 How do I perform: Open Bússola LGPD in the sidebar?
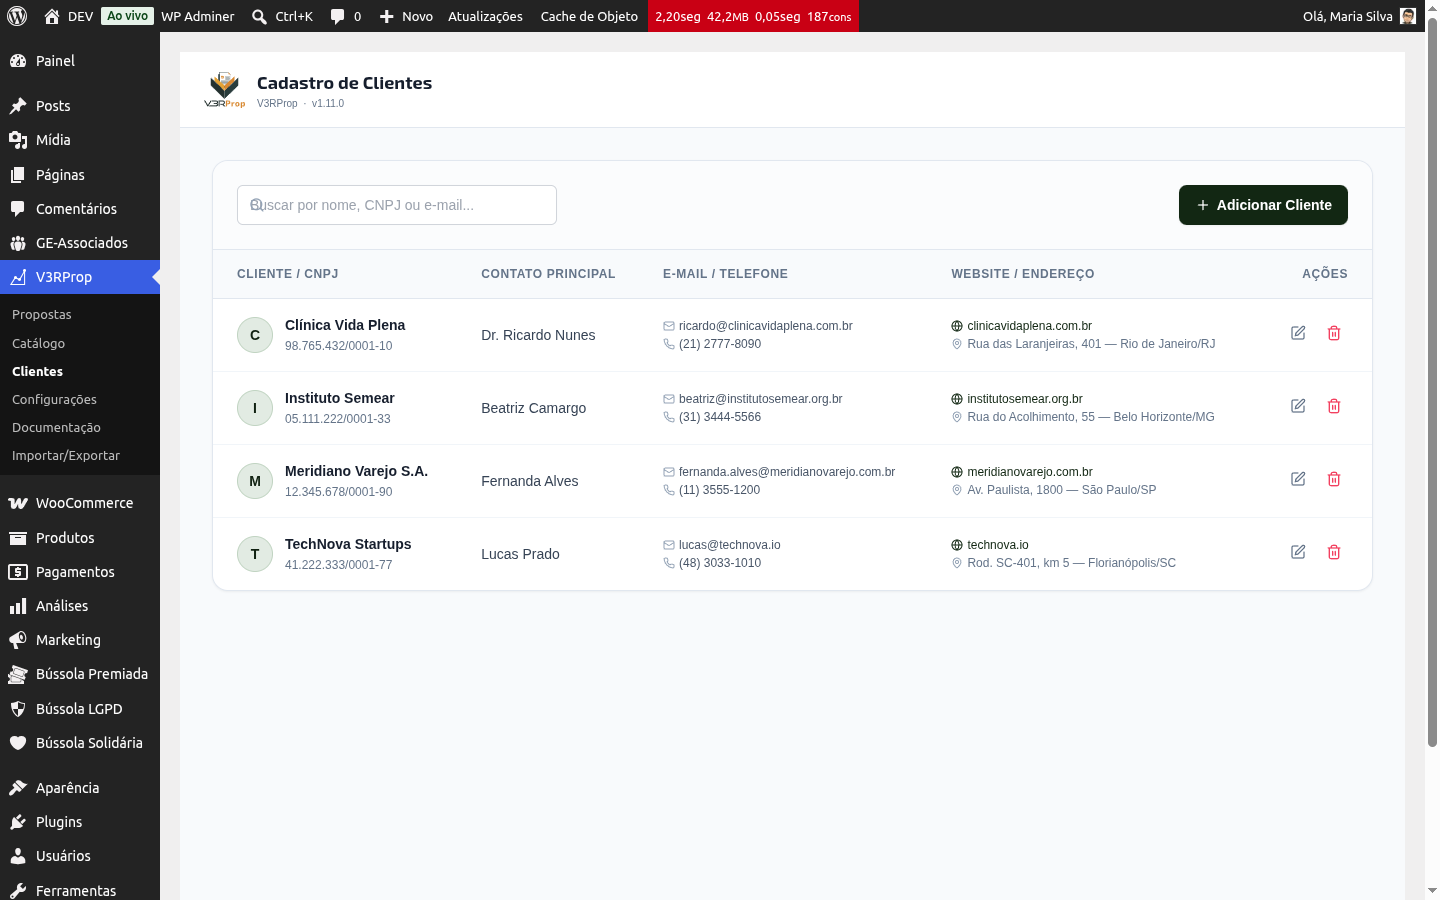point(80,709)
